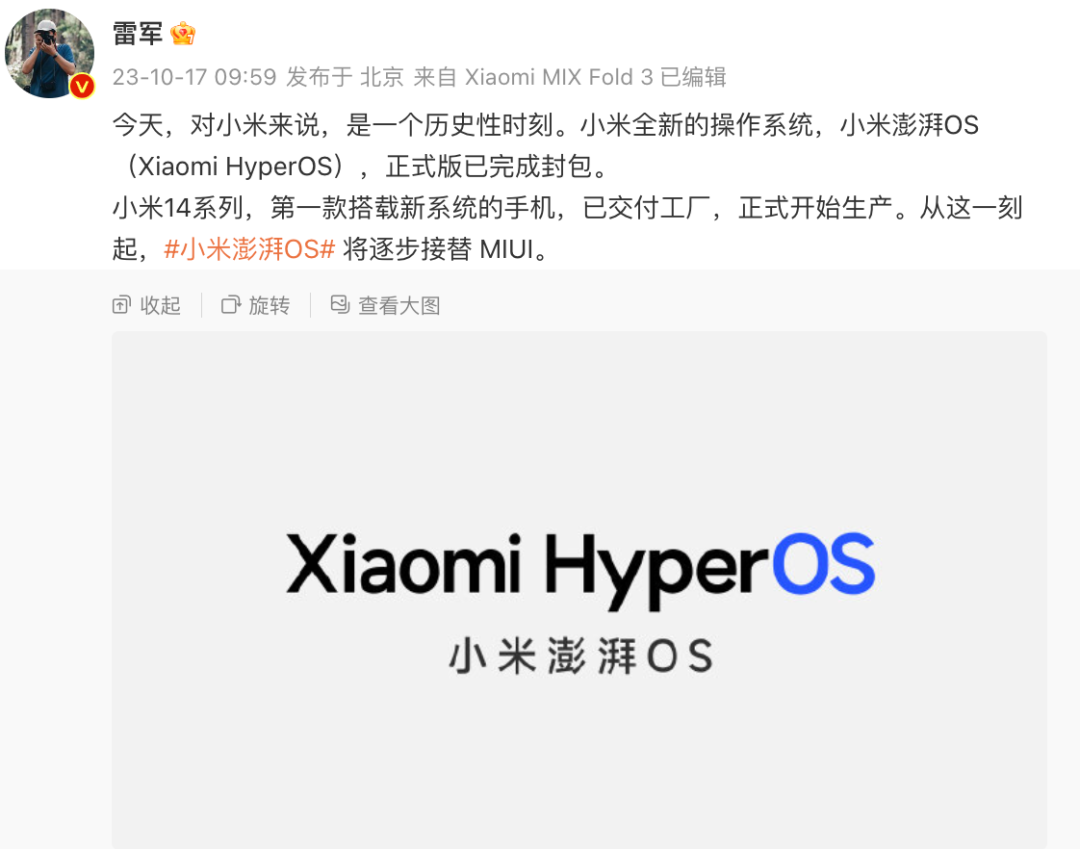Click the Xiaomi MIX Fold 3 source link
The width and height of the screenshot is (1080, 849).
coord(559,76)
